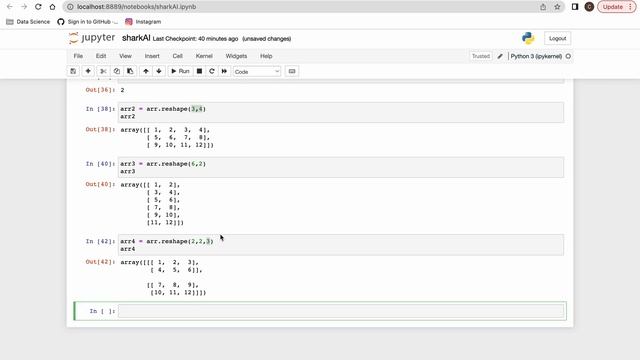Copy selected cells icon
640x360 pixels.
pos(117,71)
